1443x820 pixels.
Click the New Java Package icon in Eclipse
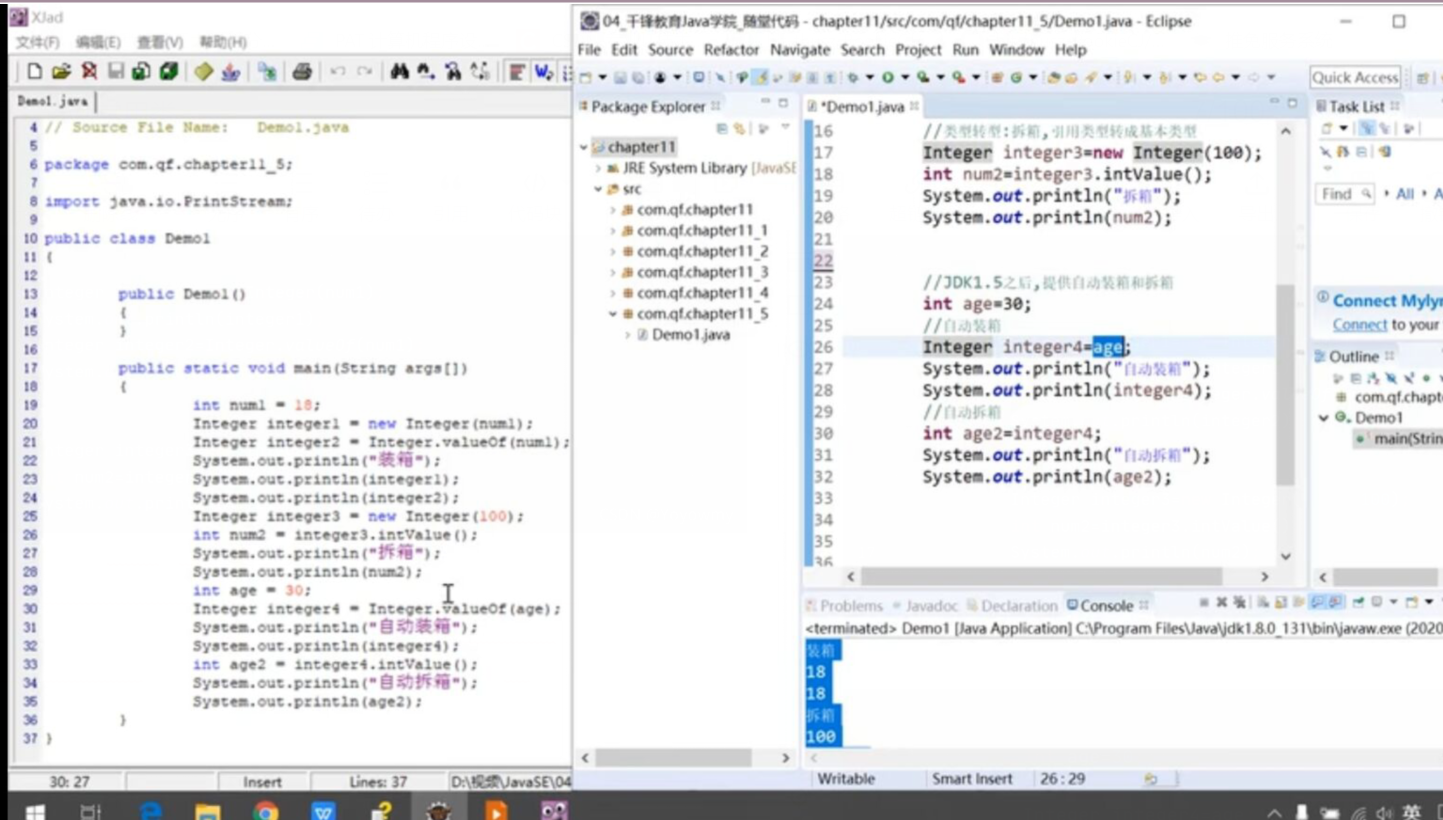(x=997, y=77)
